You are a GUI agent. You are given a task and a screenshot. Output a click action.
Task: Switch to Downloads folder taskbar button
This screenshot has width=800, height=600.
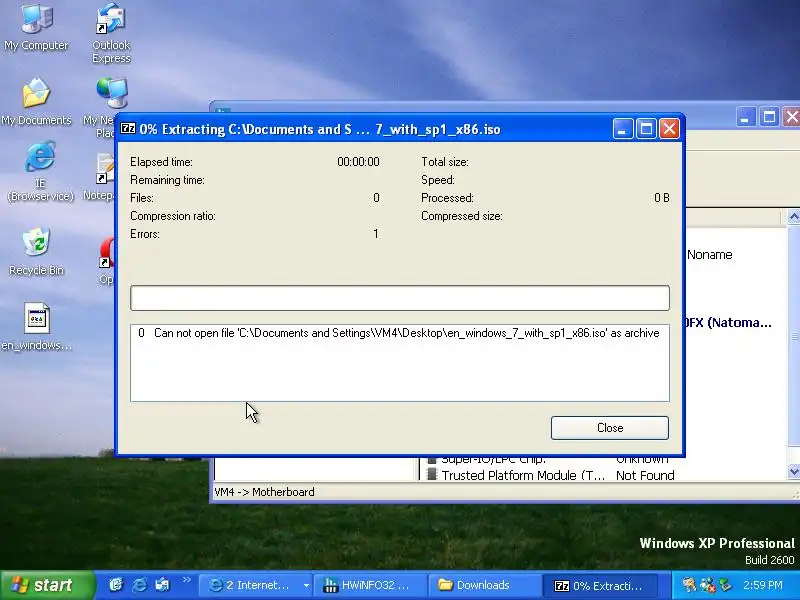tap(484, 585)
